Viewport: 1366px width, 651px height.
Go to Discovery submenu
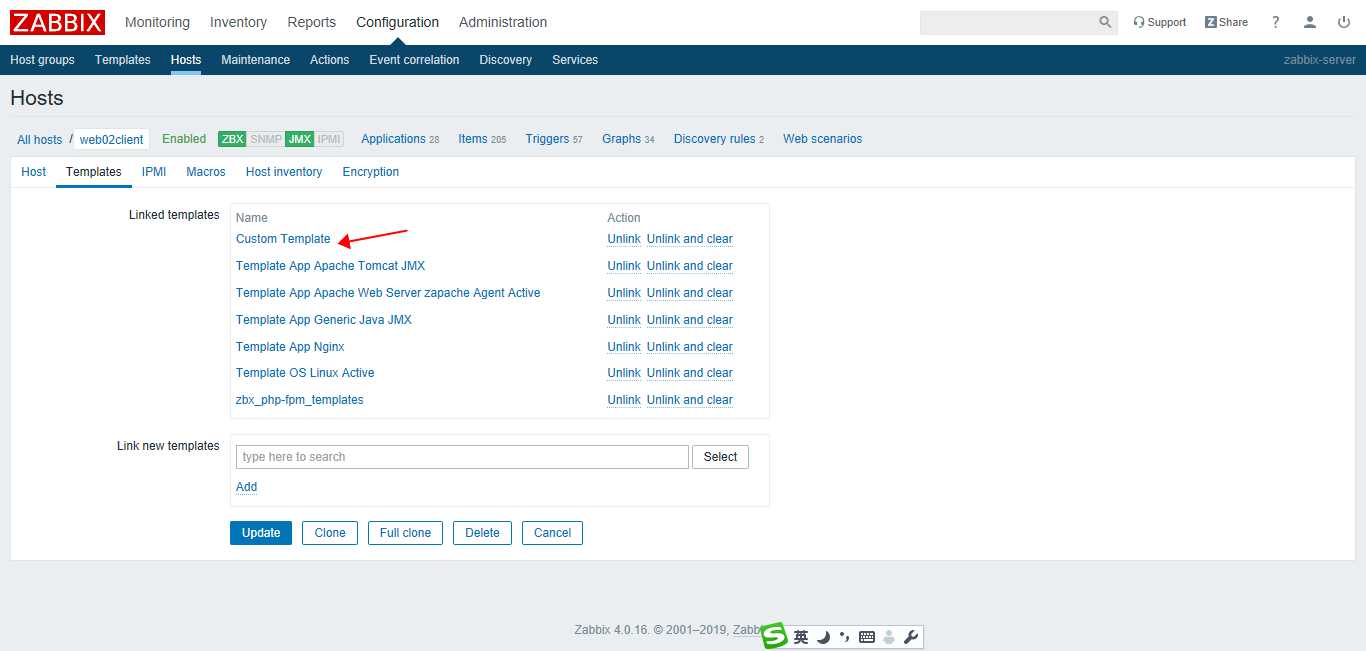tap(506, 60)
